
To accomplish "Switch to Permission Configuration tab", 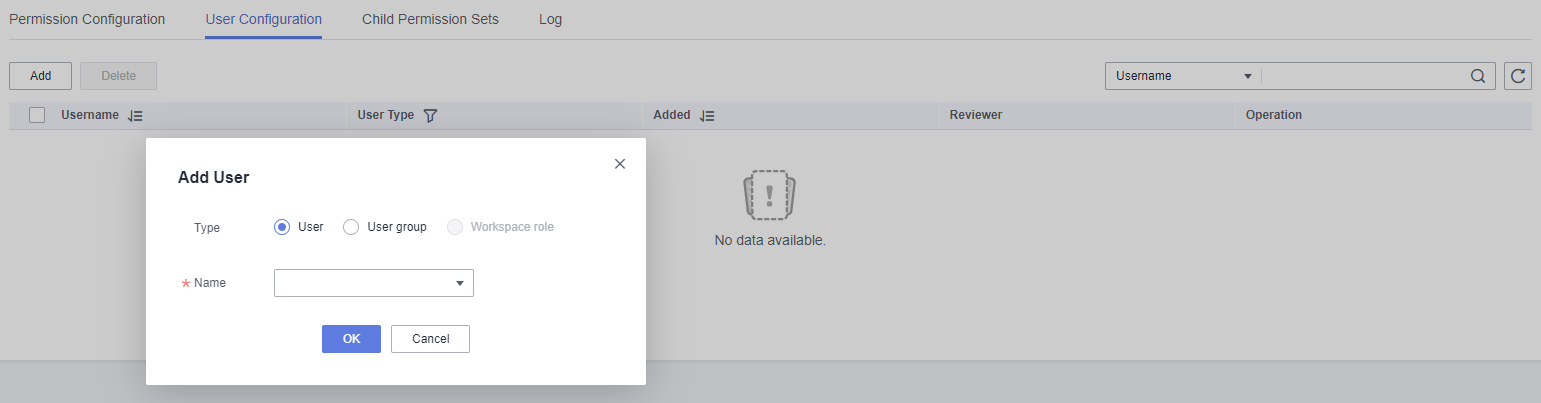I will 87,19.
